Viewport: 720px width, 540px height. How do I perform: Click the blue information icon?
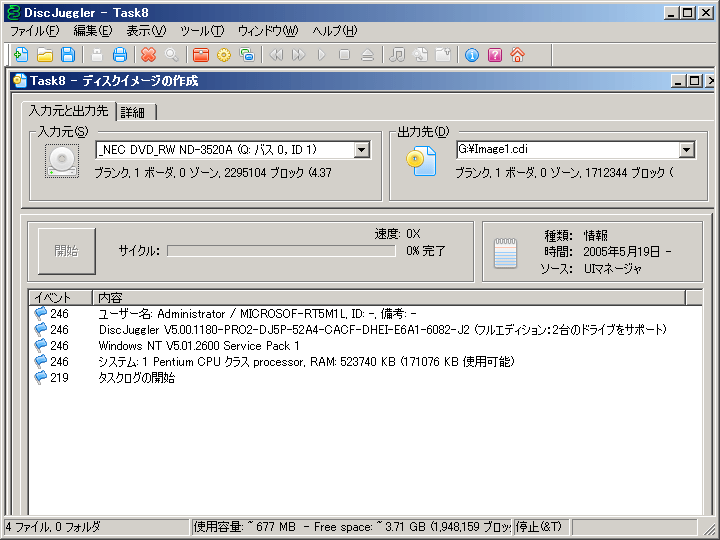pyautogui.click(x=472, y=55)
